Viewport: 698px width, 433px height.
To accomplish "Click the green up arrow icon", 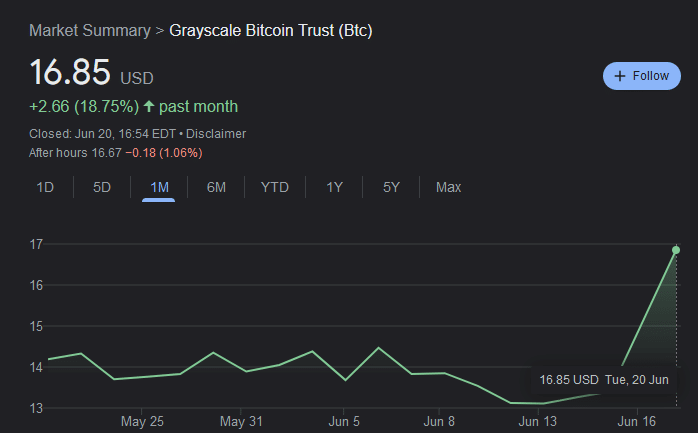I will (x=149, y=106).
